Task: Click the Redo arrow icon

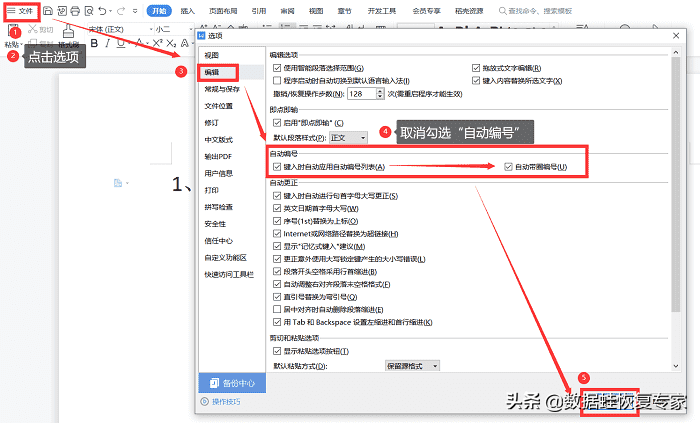Action: click(121, 11)
